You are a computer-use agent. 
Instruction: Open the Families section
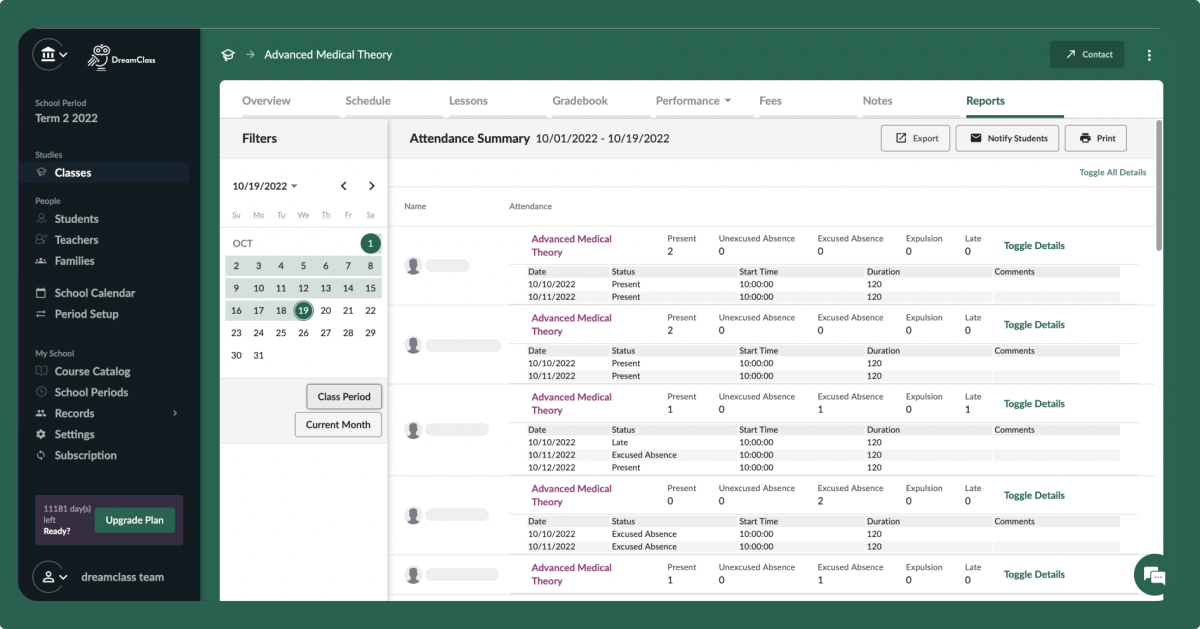click(76, 260)
